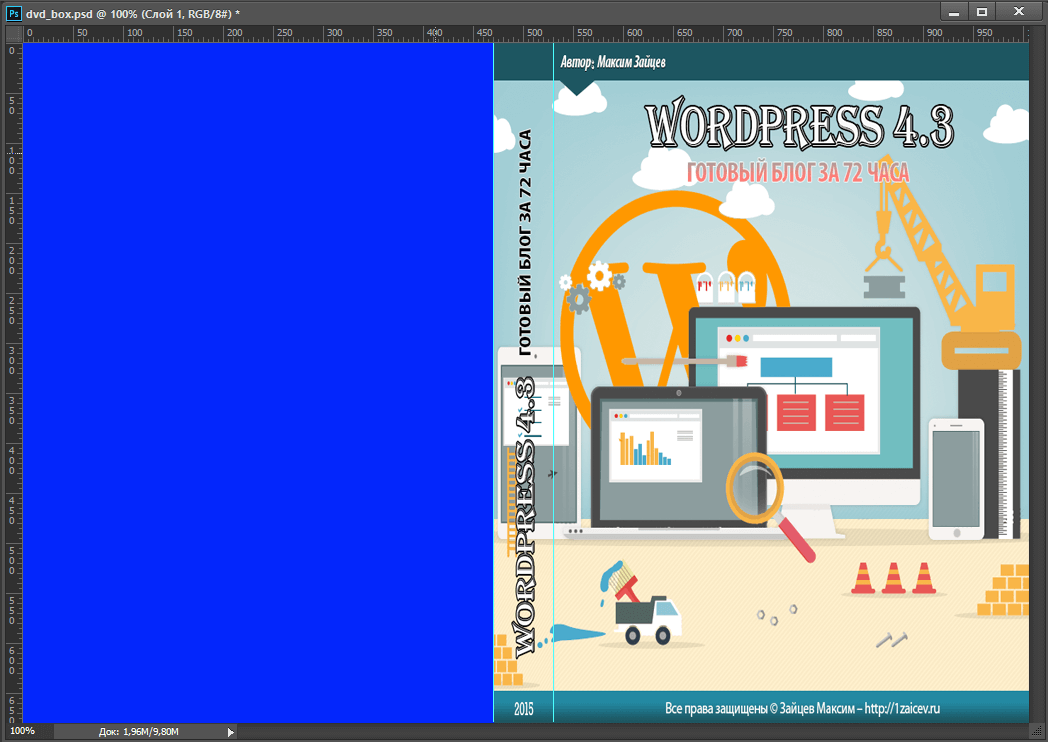Click the dump truck illustration
Screen dimensions: 1048x742
(645, 612)
